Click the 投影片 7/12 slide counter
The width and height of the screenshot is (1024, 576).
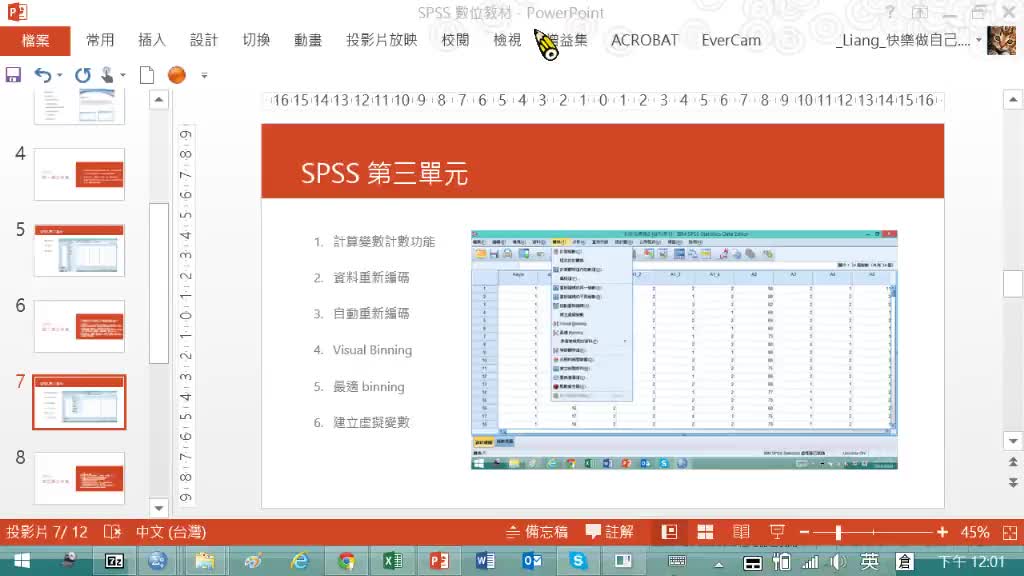(x=47, y=532)
